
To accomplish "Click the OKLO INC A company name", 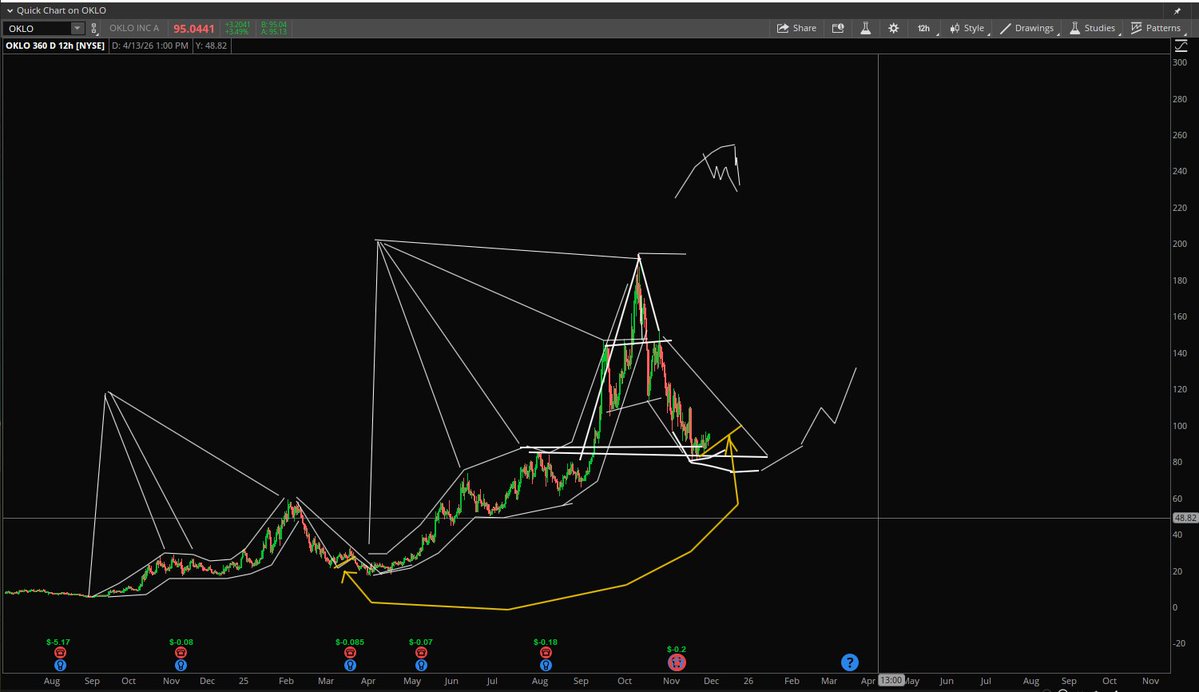I will (134, 28).
